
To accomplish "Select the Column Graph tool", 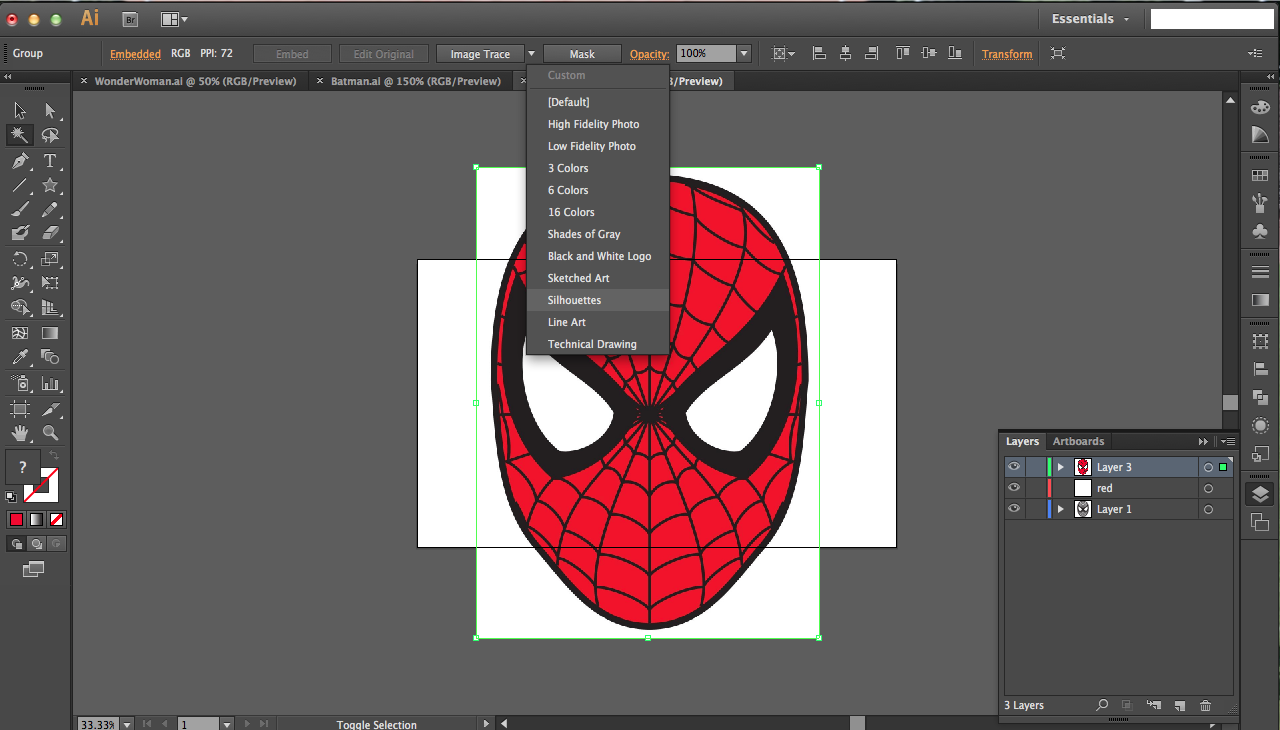I will click(x=50, y=383).
